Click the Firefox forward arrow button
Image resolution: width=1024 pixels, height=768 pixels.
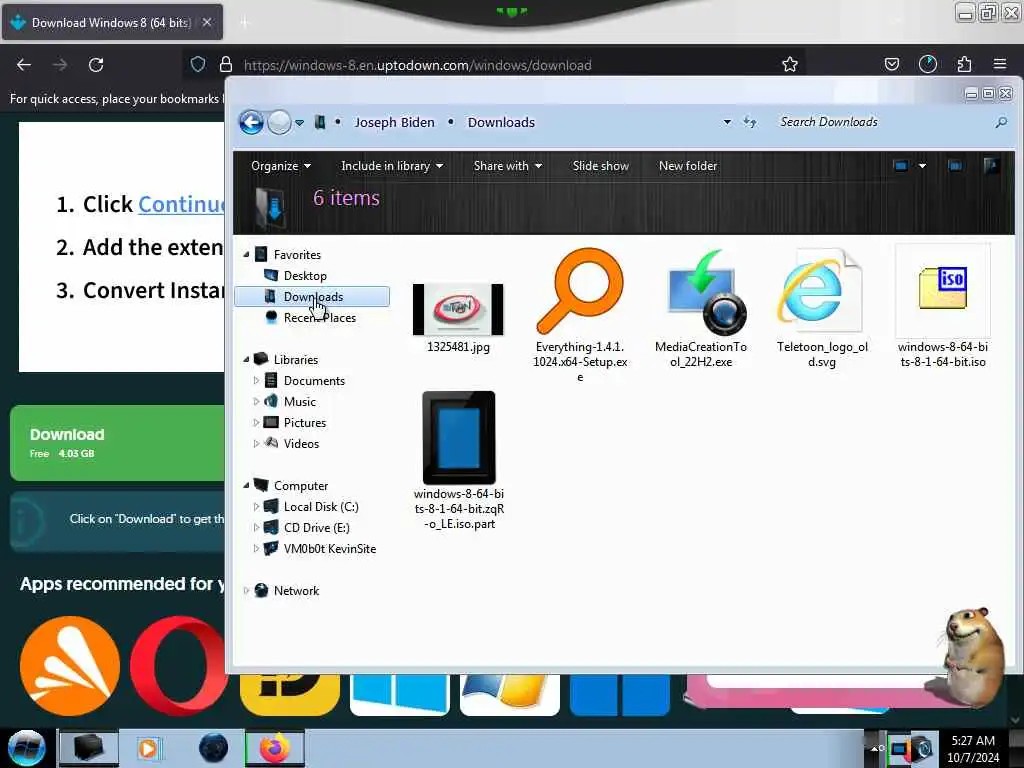click(x=60, y=65)
